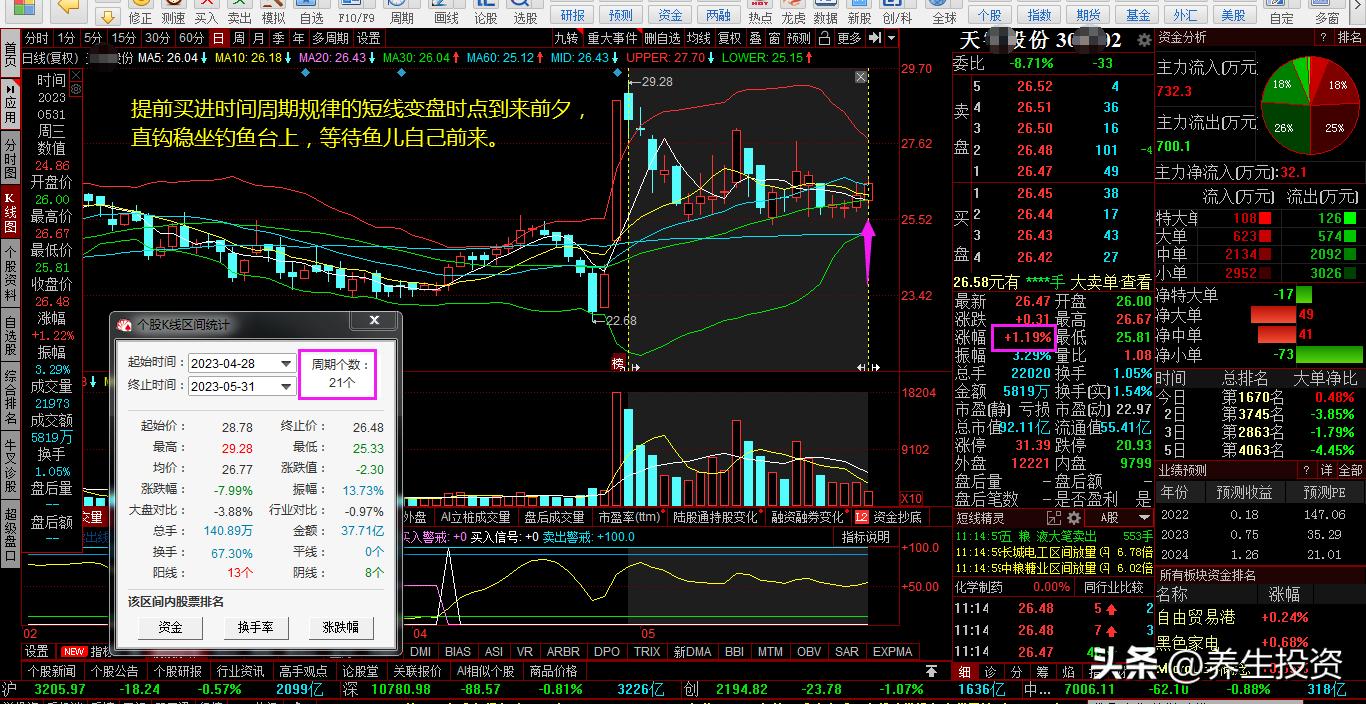
Task: Toggle the 复权 price adjustment option
Action: point(730,38)
